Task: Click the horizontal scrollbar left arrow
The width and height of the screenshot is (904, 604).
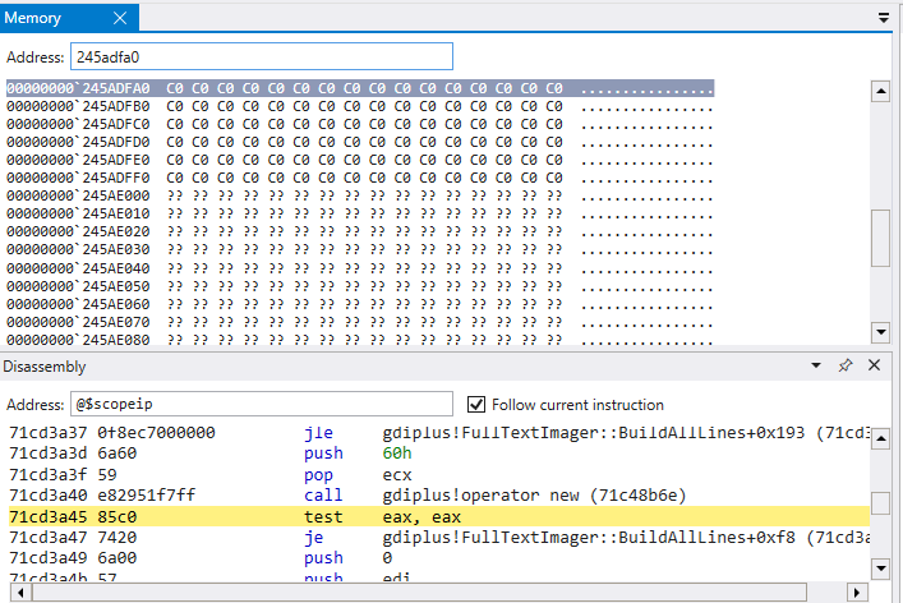Action: click(x=16, y=592)
